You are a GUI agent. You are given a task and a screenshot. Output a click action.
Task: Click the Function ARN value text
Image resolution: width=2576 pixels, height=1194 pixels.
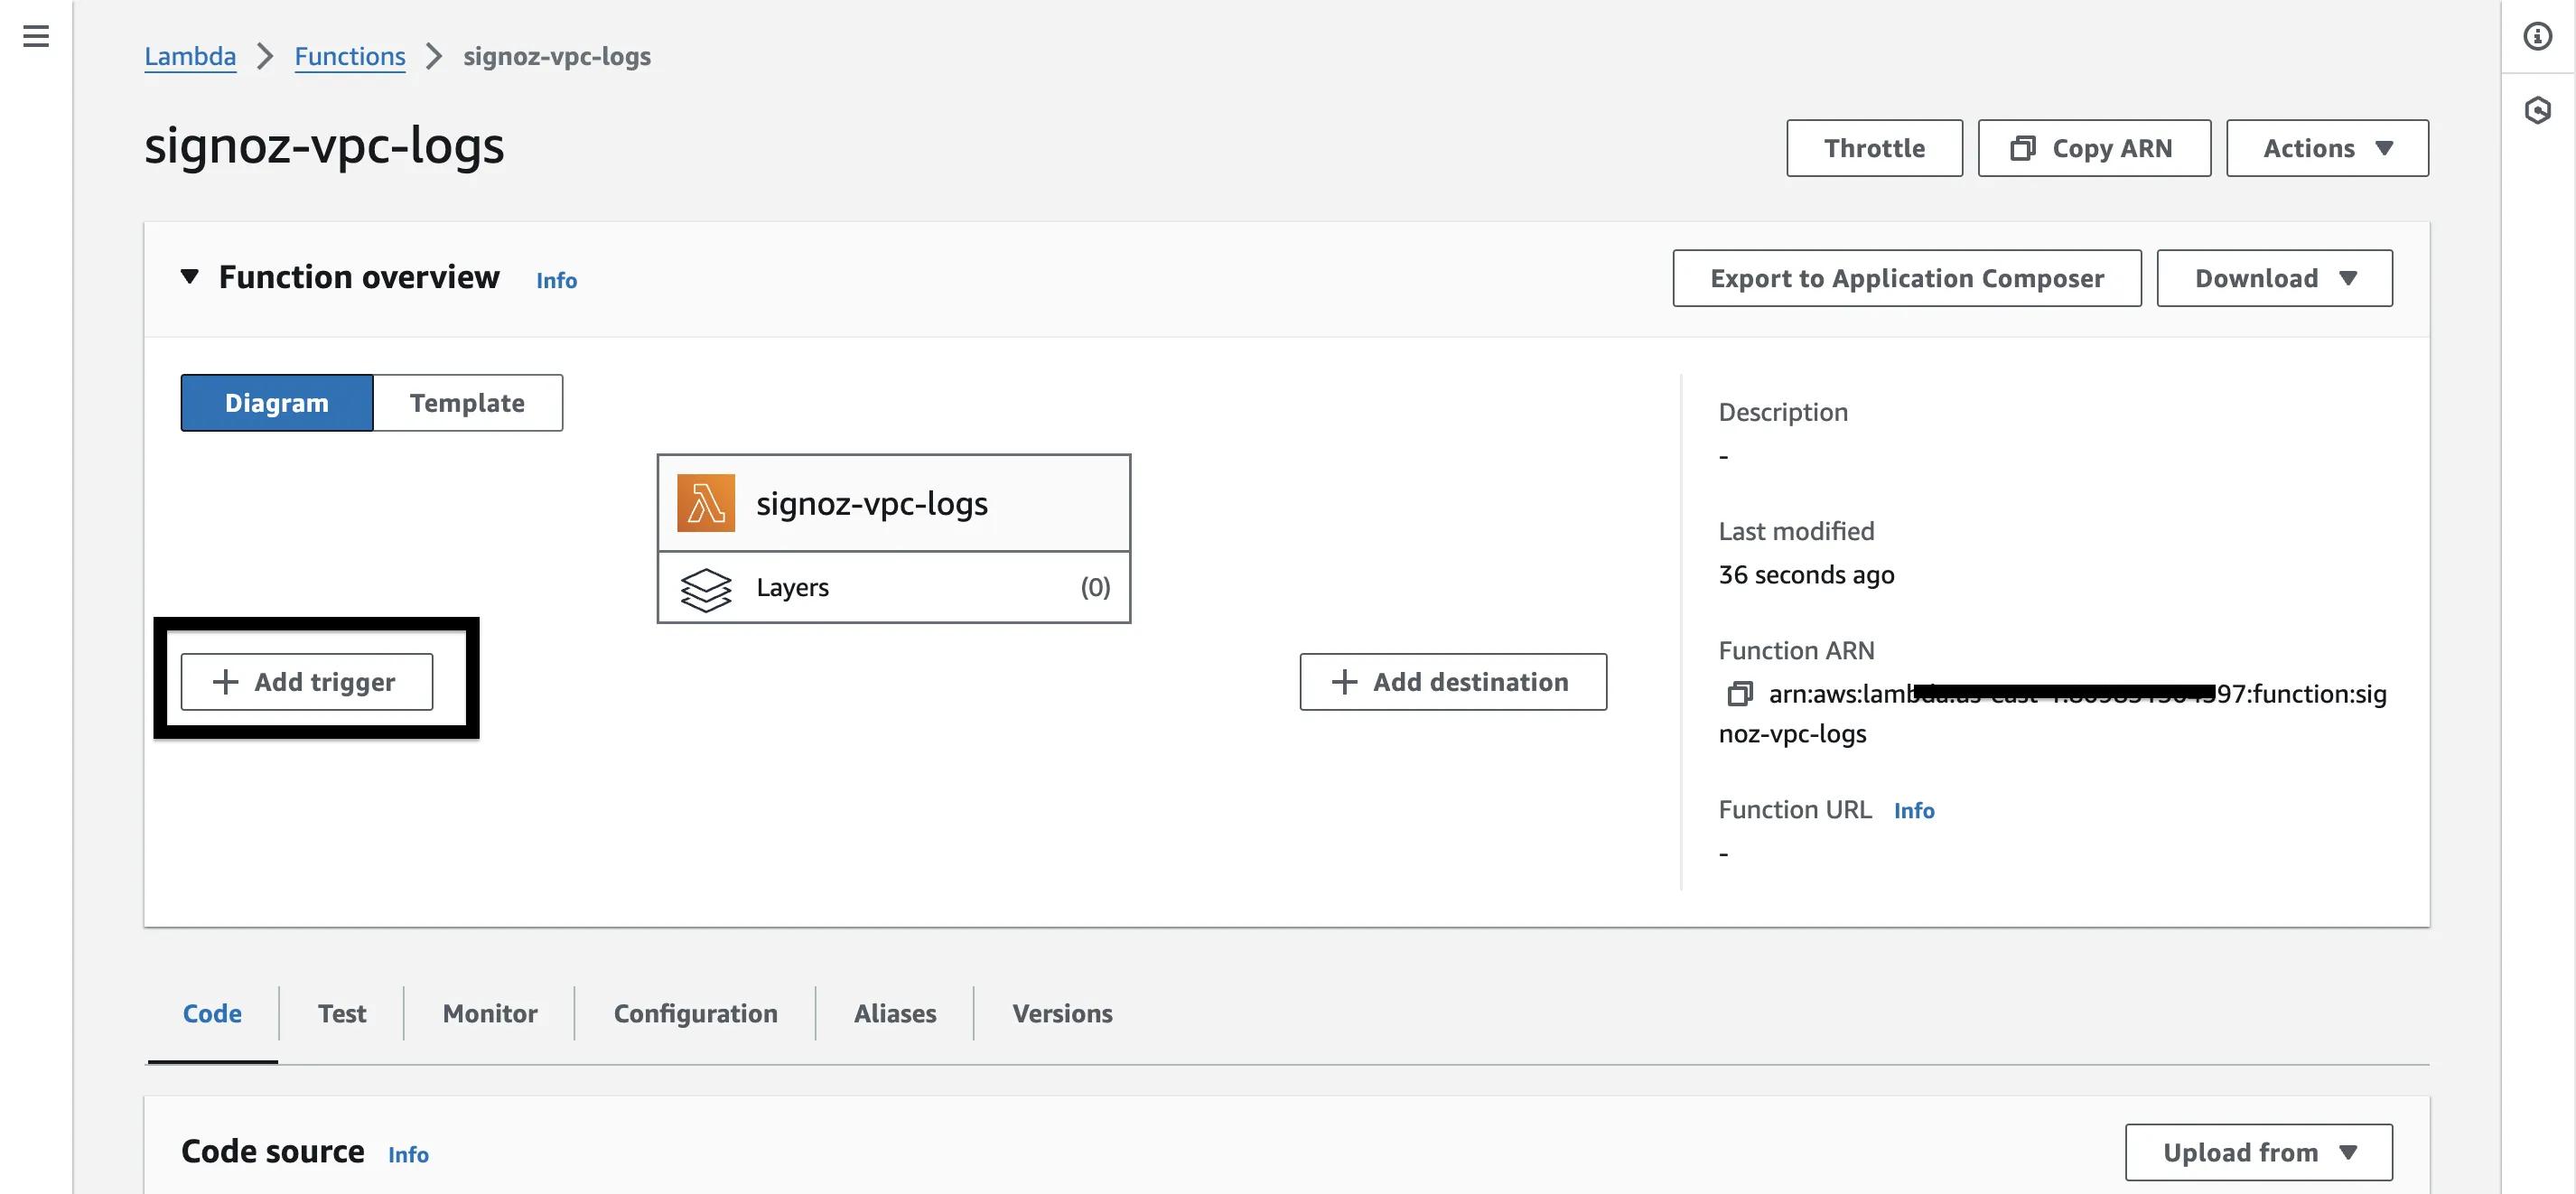click(x=2053, y=714)
